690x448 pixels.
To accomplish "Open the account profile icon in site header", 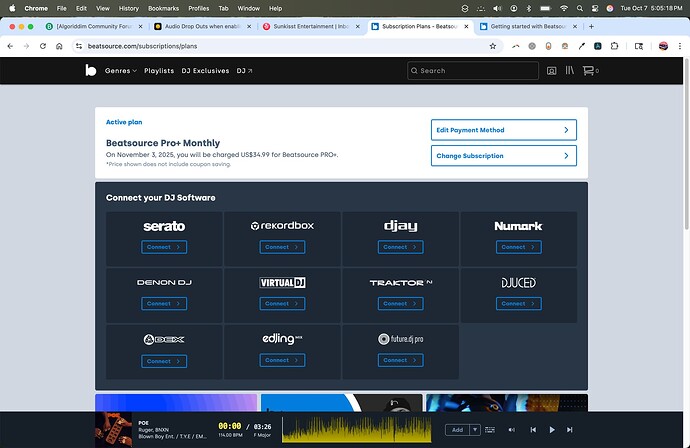I will [x=551, y=71].
